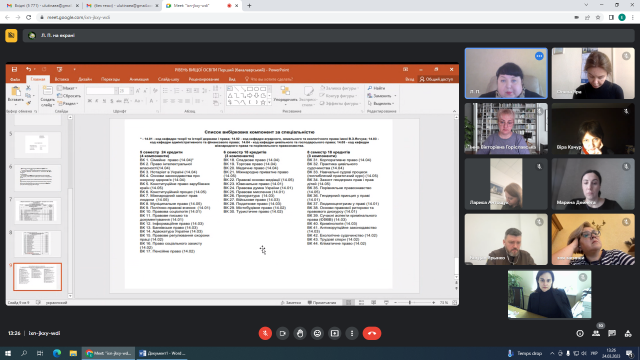Image resolution: width=640 pixels, height=360 pixels.
Task: Select slide 8 thumbnail
Action: (38, 244)
